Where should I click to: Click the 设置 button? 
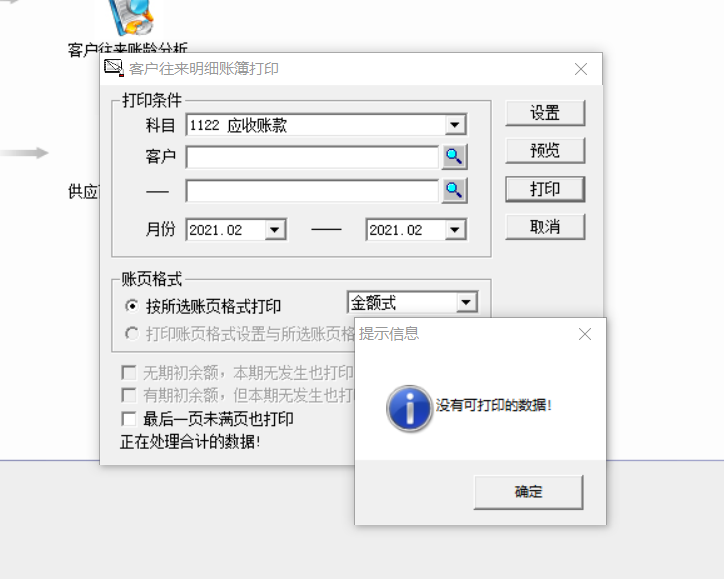[545, 113]
